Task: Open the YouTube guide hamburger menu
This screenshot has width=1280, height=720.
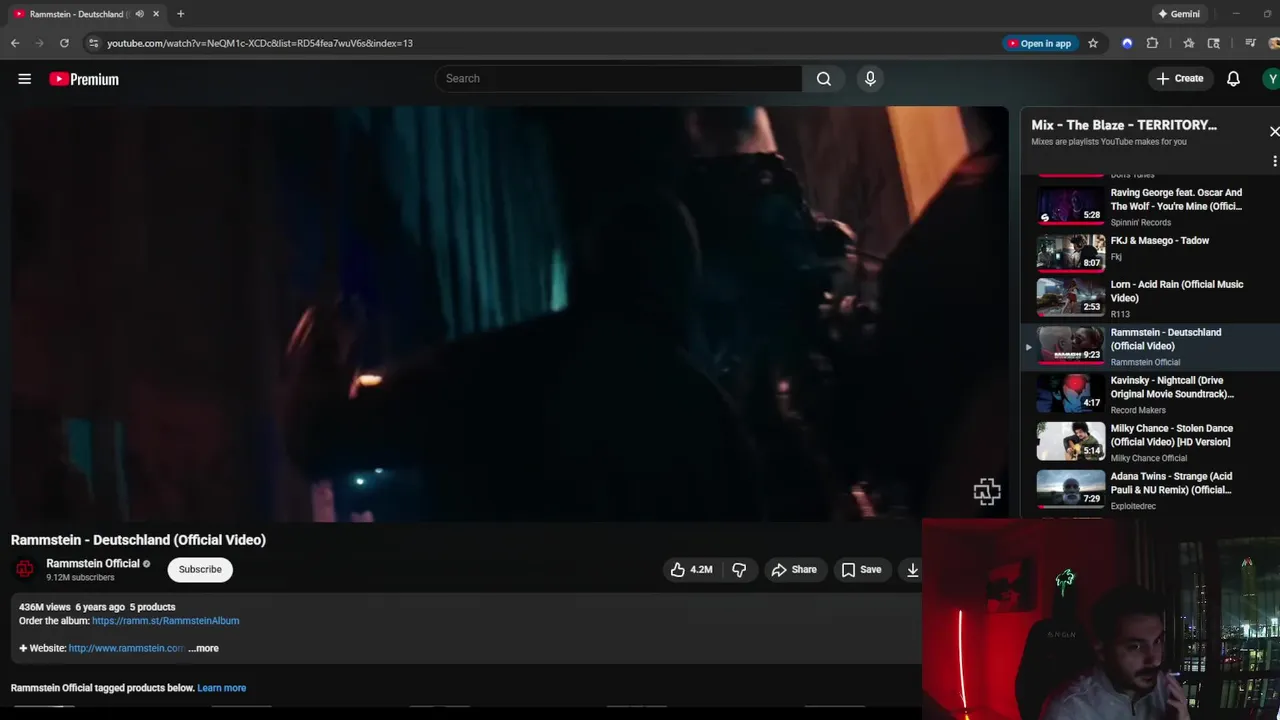Action: tap(24, 79)
